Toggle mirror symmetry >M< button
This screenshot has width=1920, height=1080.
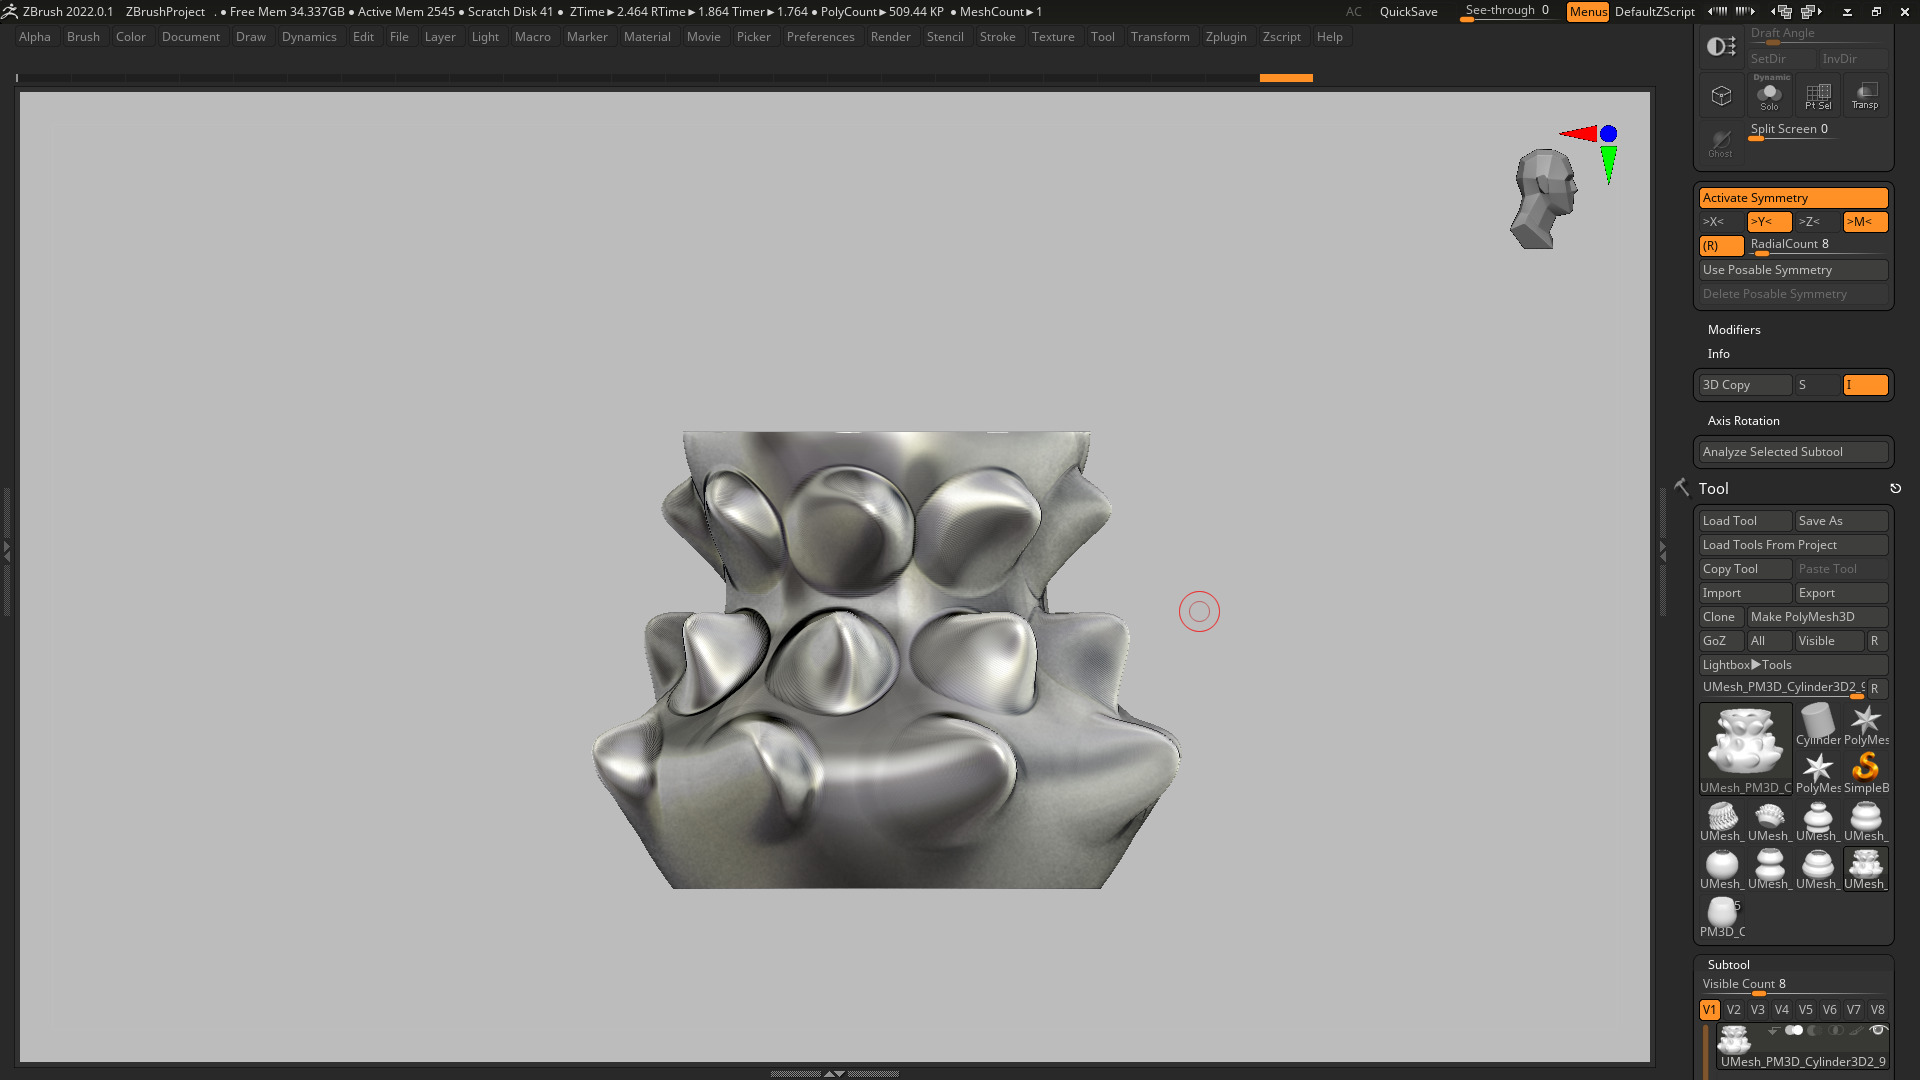pyautogui.click(x=1865, y=222)
